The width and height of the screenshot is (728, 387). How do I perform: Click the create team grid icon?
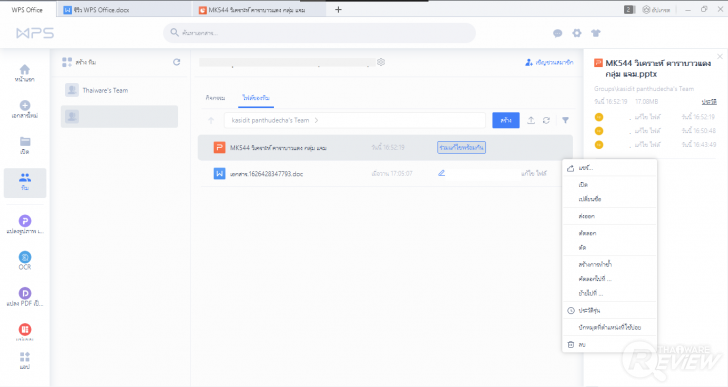tap(67, 62)
